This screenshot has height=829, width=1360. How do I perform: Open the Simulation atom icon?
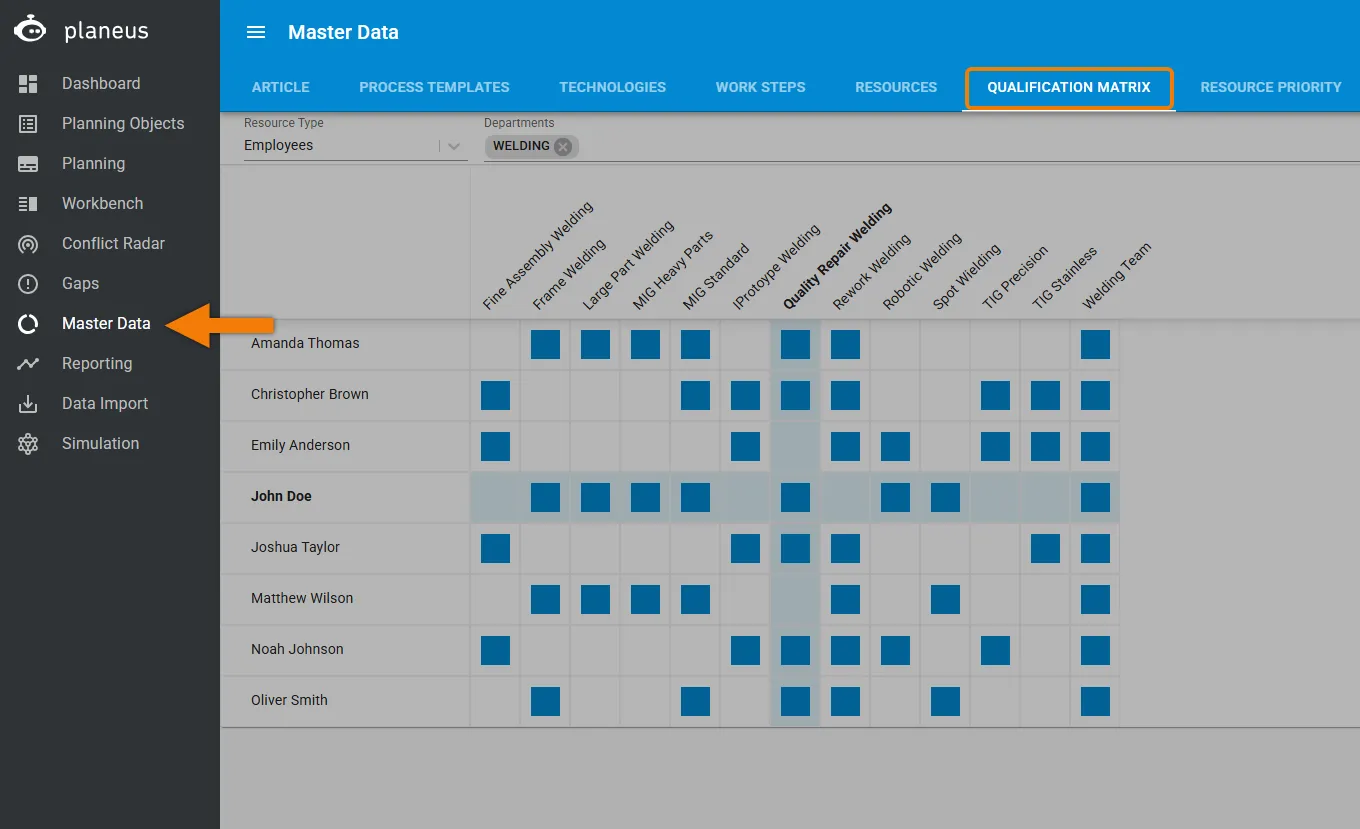28,444
